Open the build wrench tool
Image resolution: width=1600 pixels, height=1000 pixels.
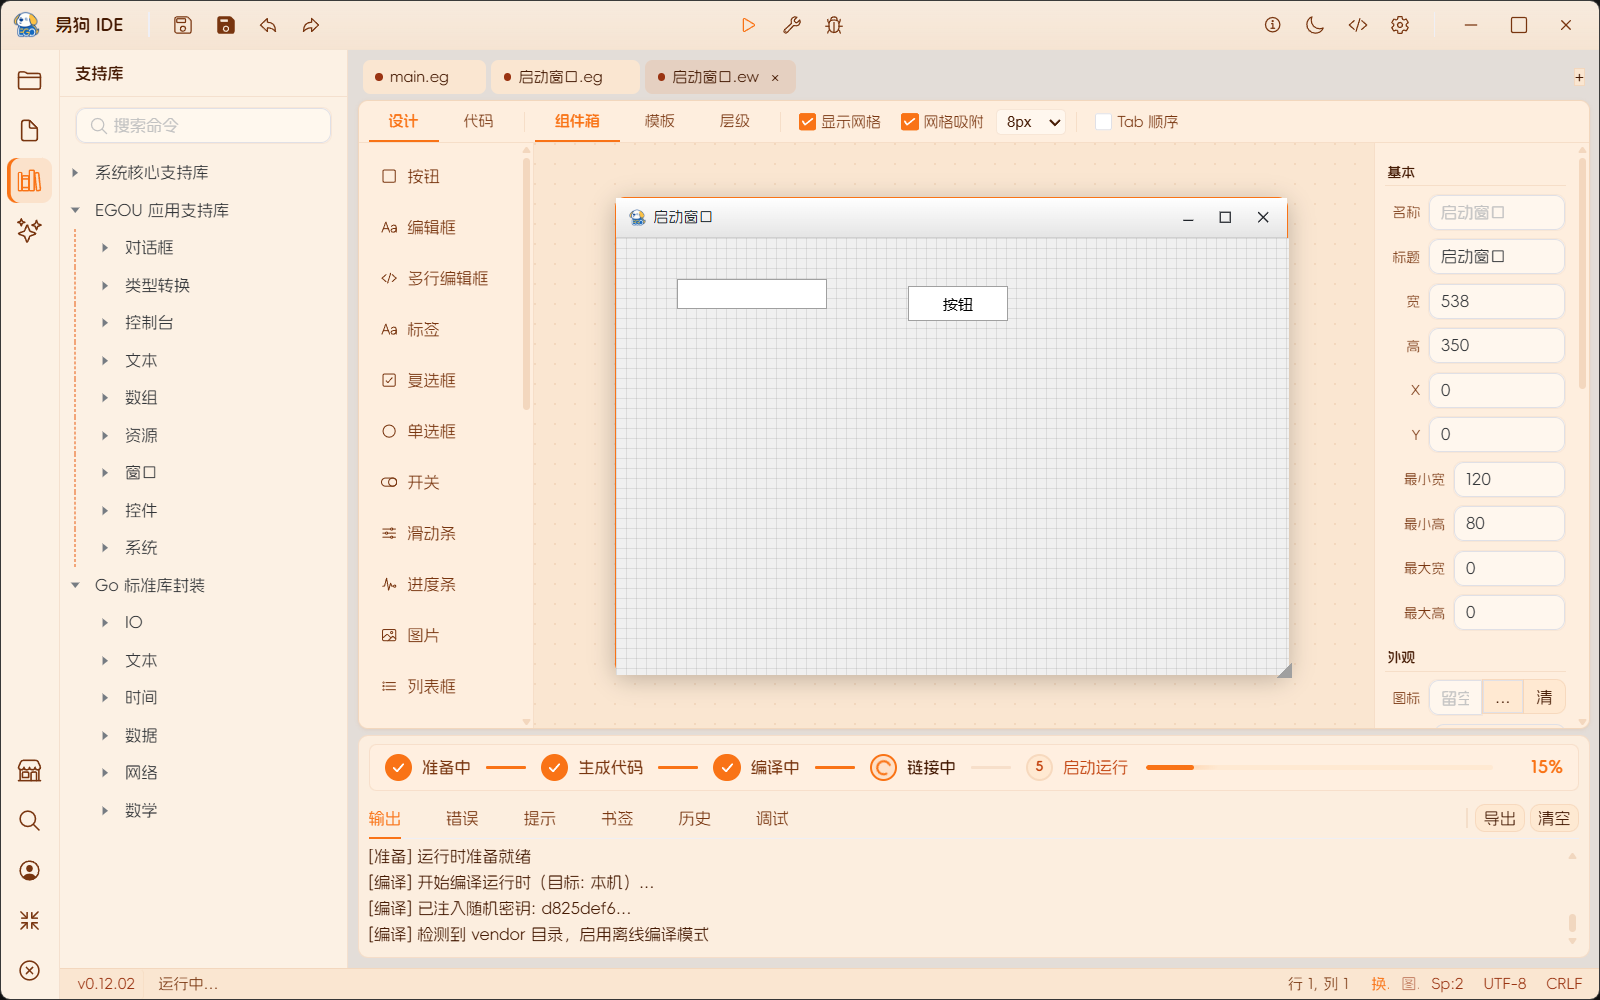[x=792, y=25]
